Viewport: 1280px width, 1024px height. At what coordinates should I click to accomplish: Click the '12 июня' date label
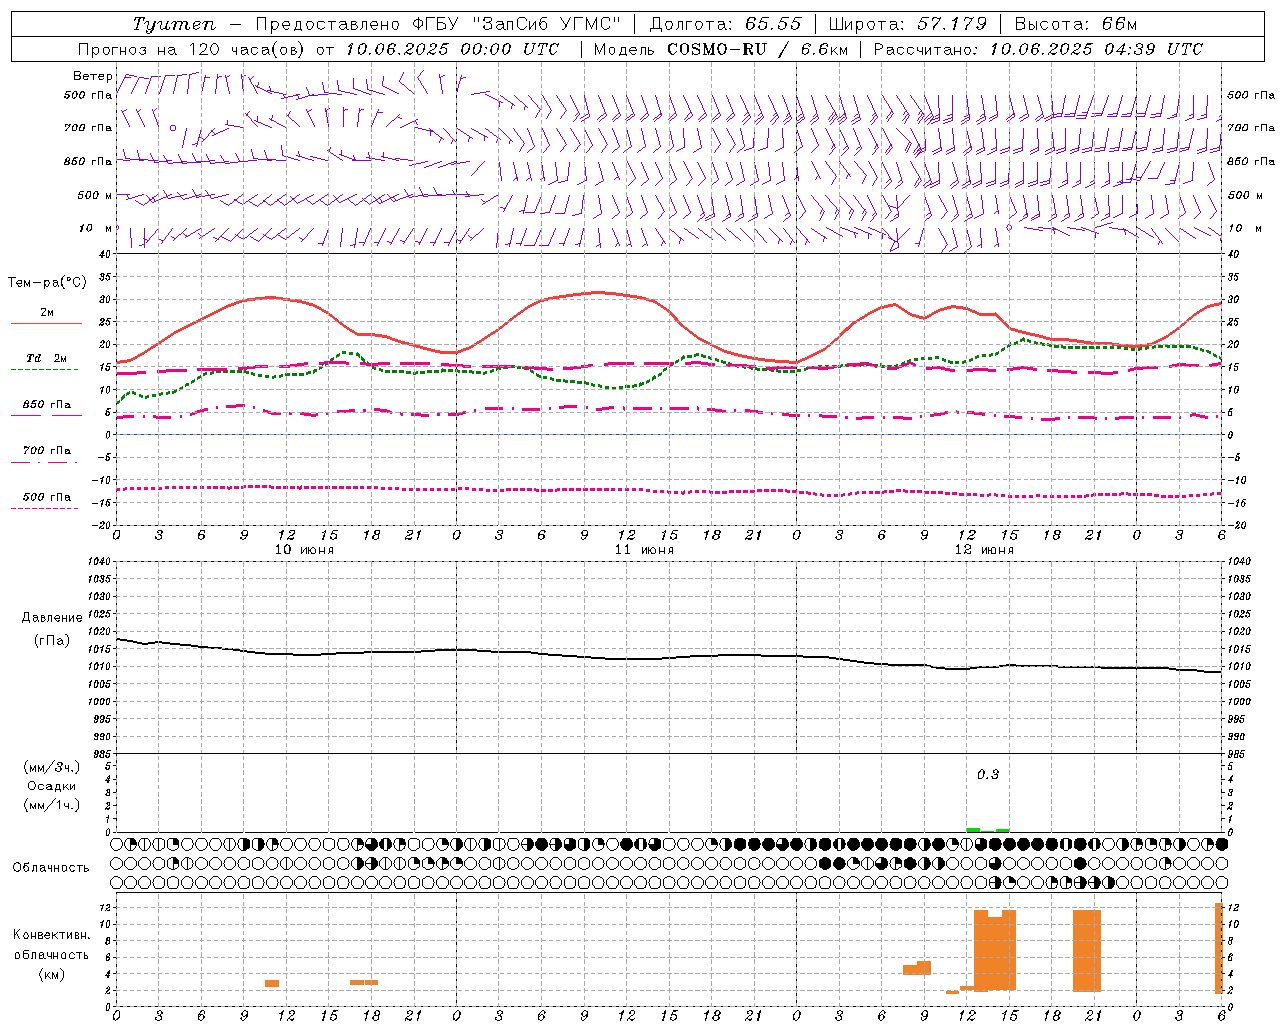(984, 550)
